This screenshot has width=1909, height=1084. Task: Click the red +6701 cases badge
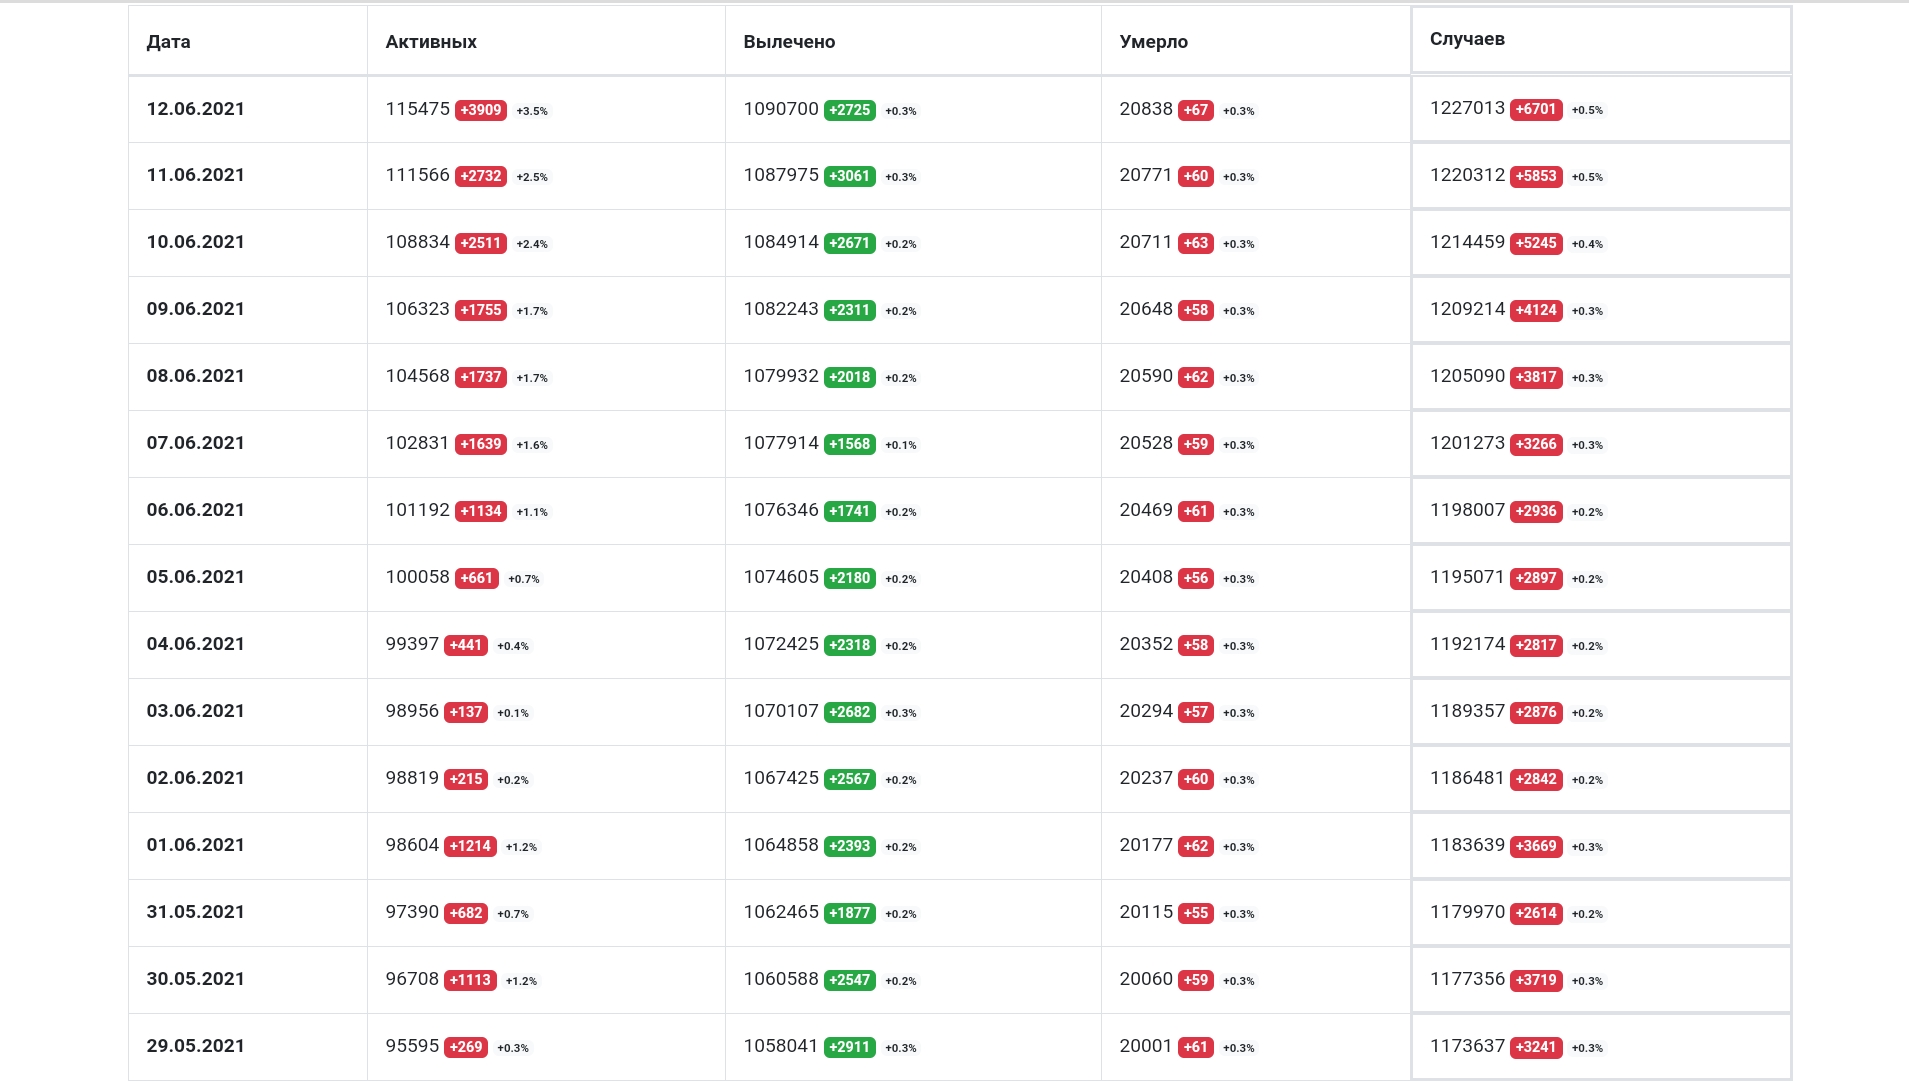tap(1536, 109)
